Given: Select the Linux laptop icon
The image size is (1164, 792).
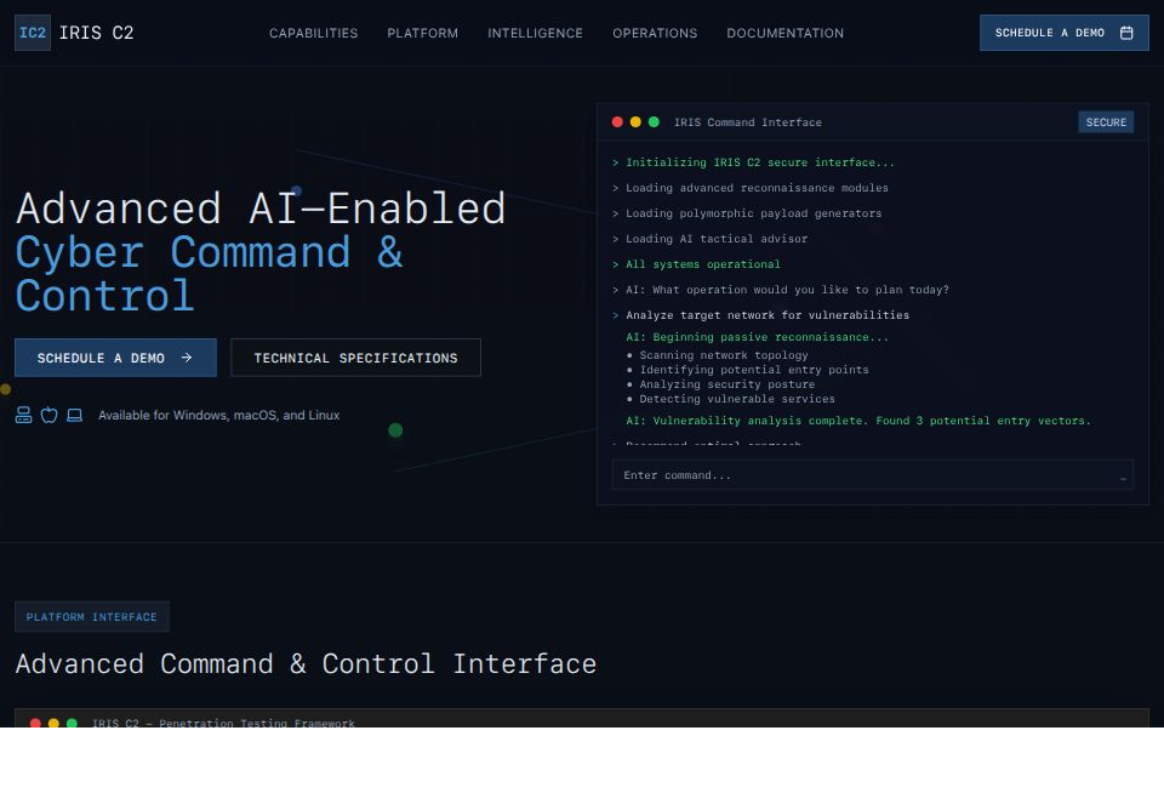Looking at the screenshot, I should tap(73, 414).
